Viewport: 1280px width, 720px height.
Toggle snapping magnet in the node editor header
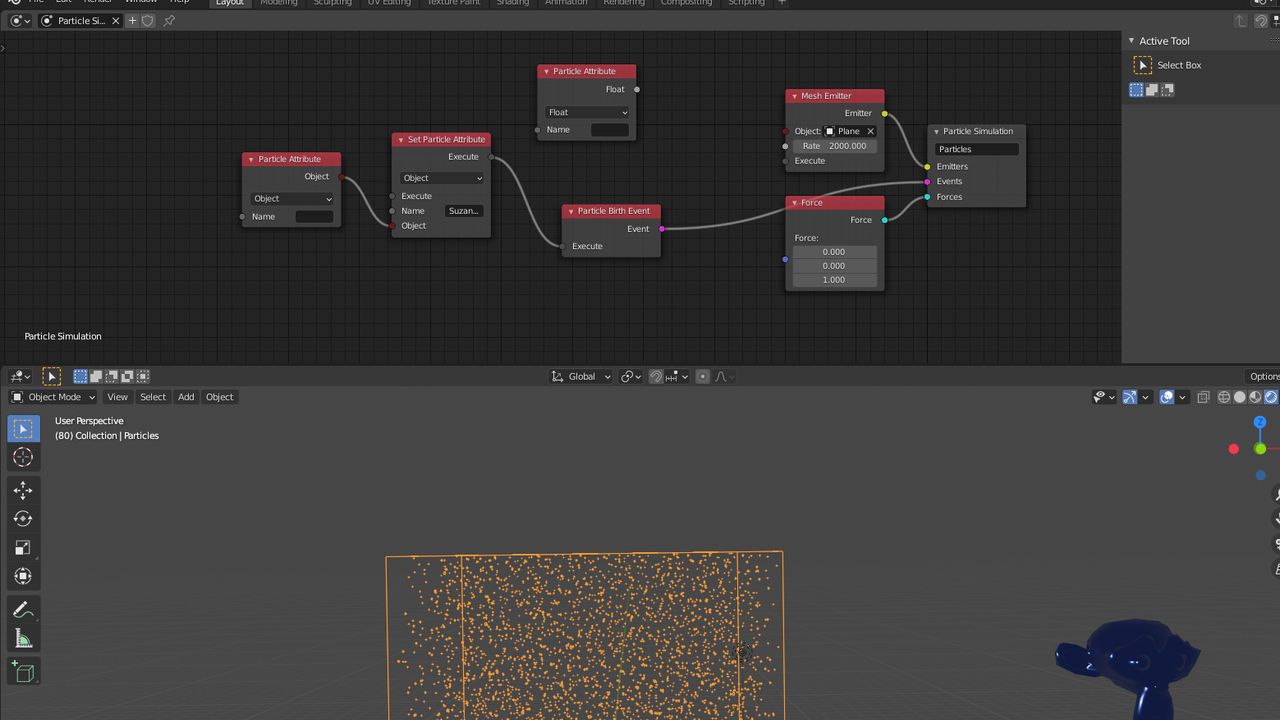656,376
